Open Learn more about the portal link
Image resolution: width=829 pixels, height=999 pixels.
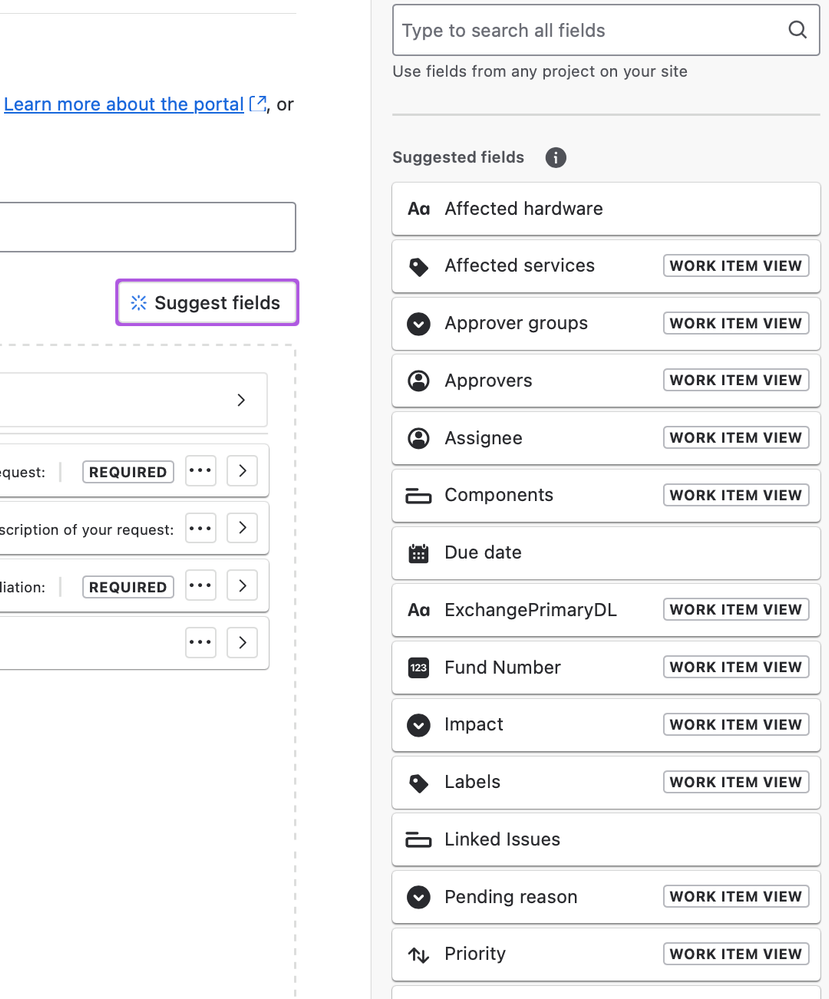pos(124,104)
